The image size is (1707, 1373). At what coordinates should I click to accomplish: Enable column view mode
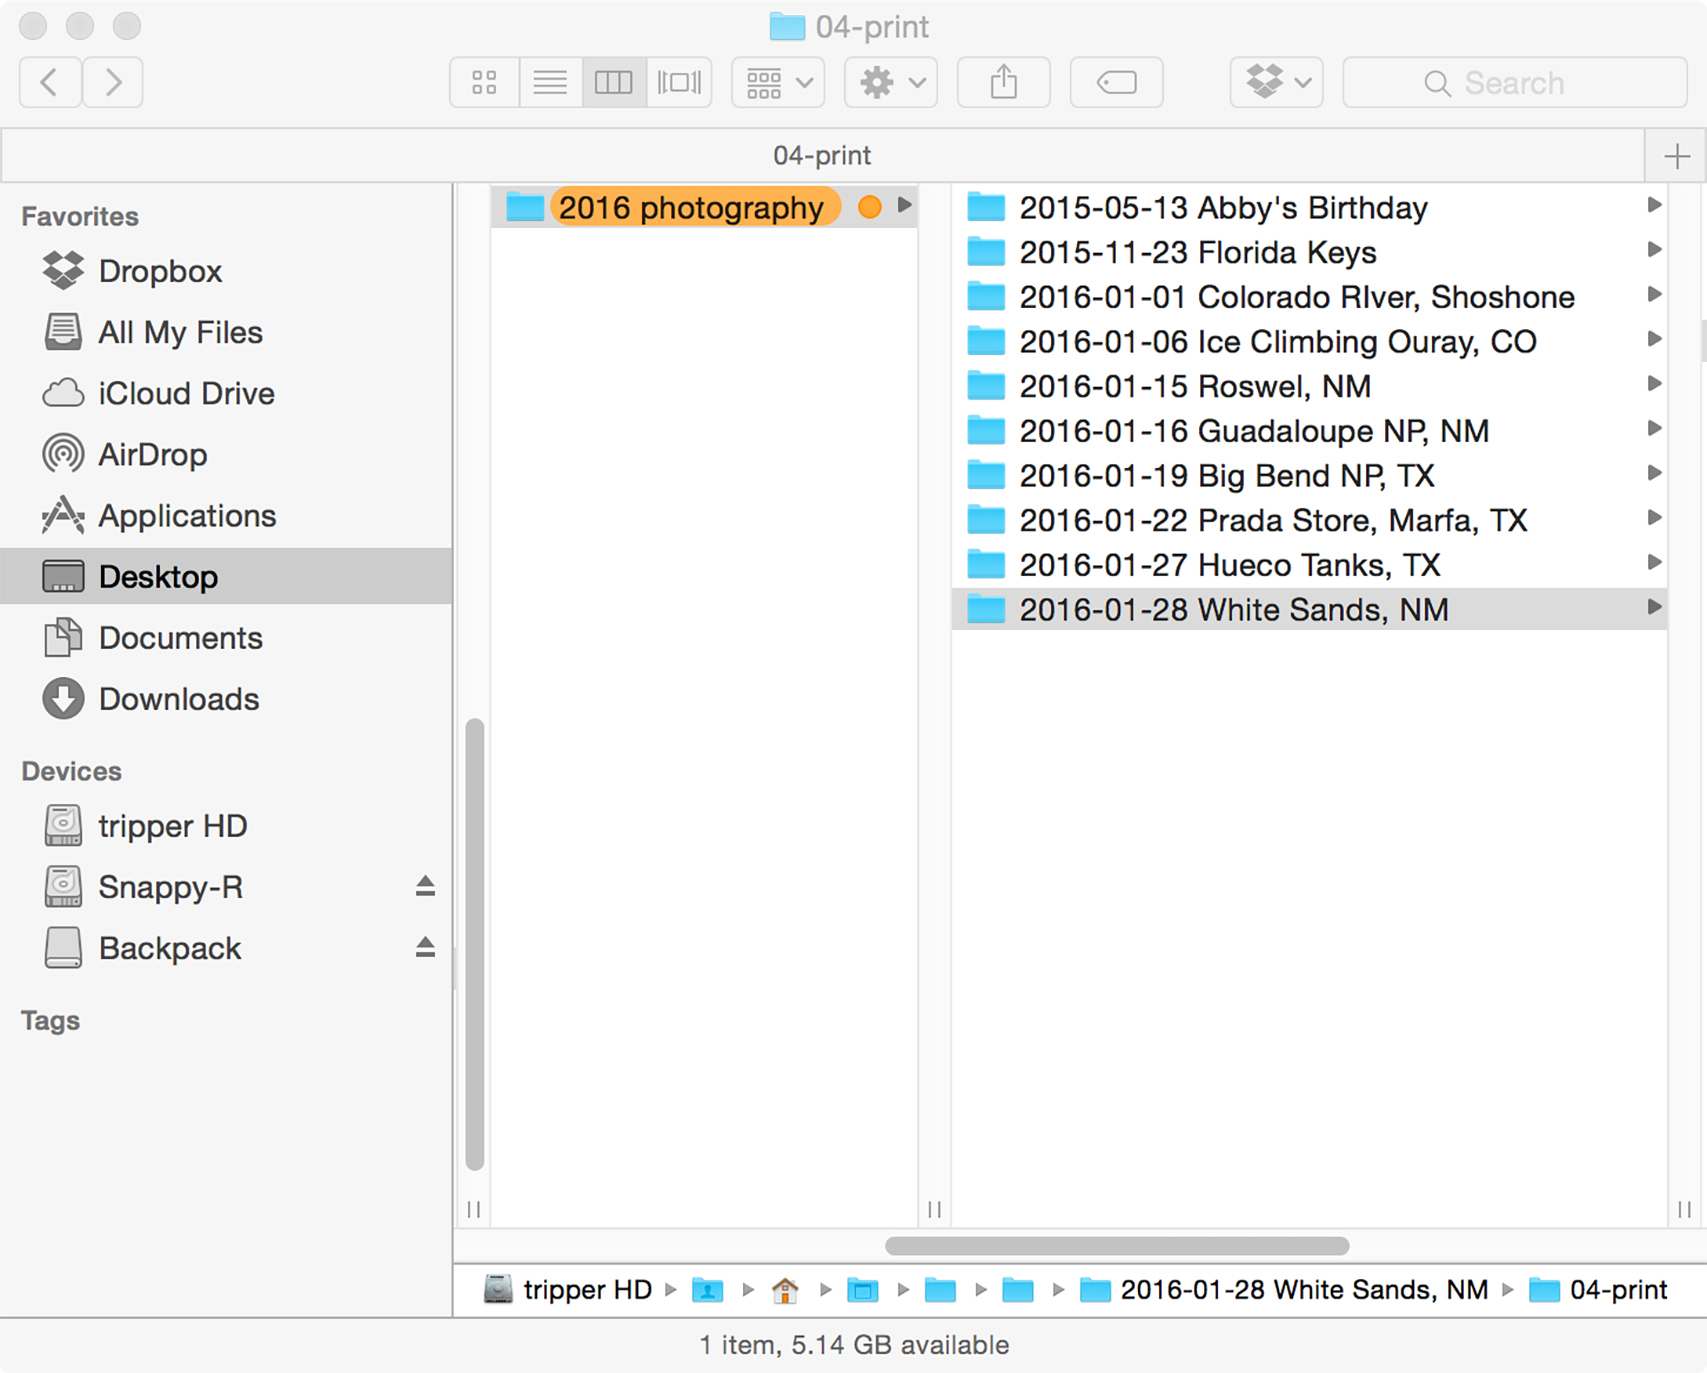[x=613, y=82]
